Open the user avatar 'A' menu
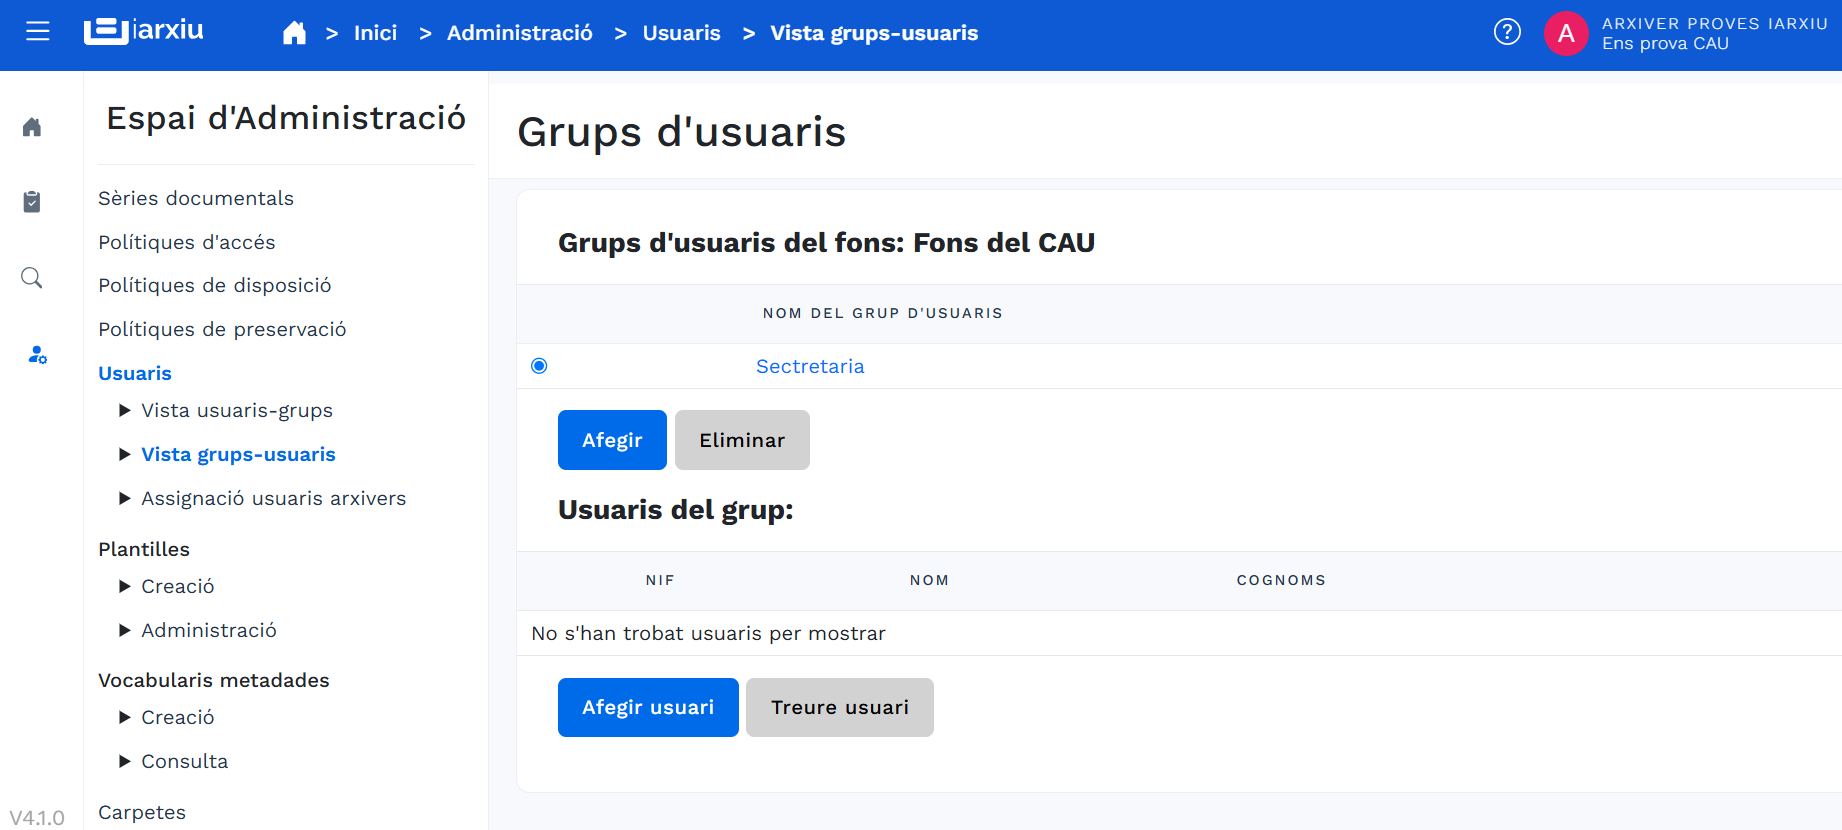The height and width of the screenshot is (830, 1842). point(1566,33)
